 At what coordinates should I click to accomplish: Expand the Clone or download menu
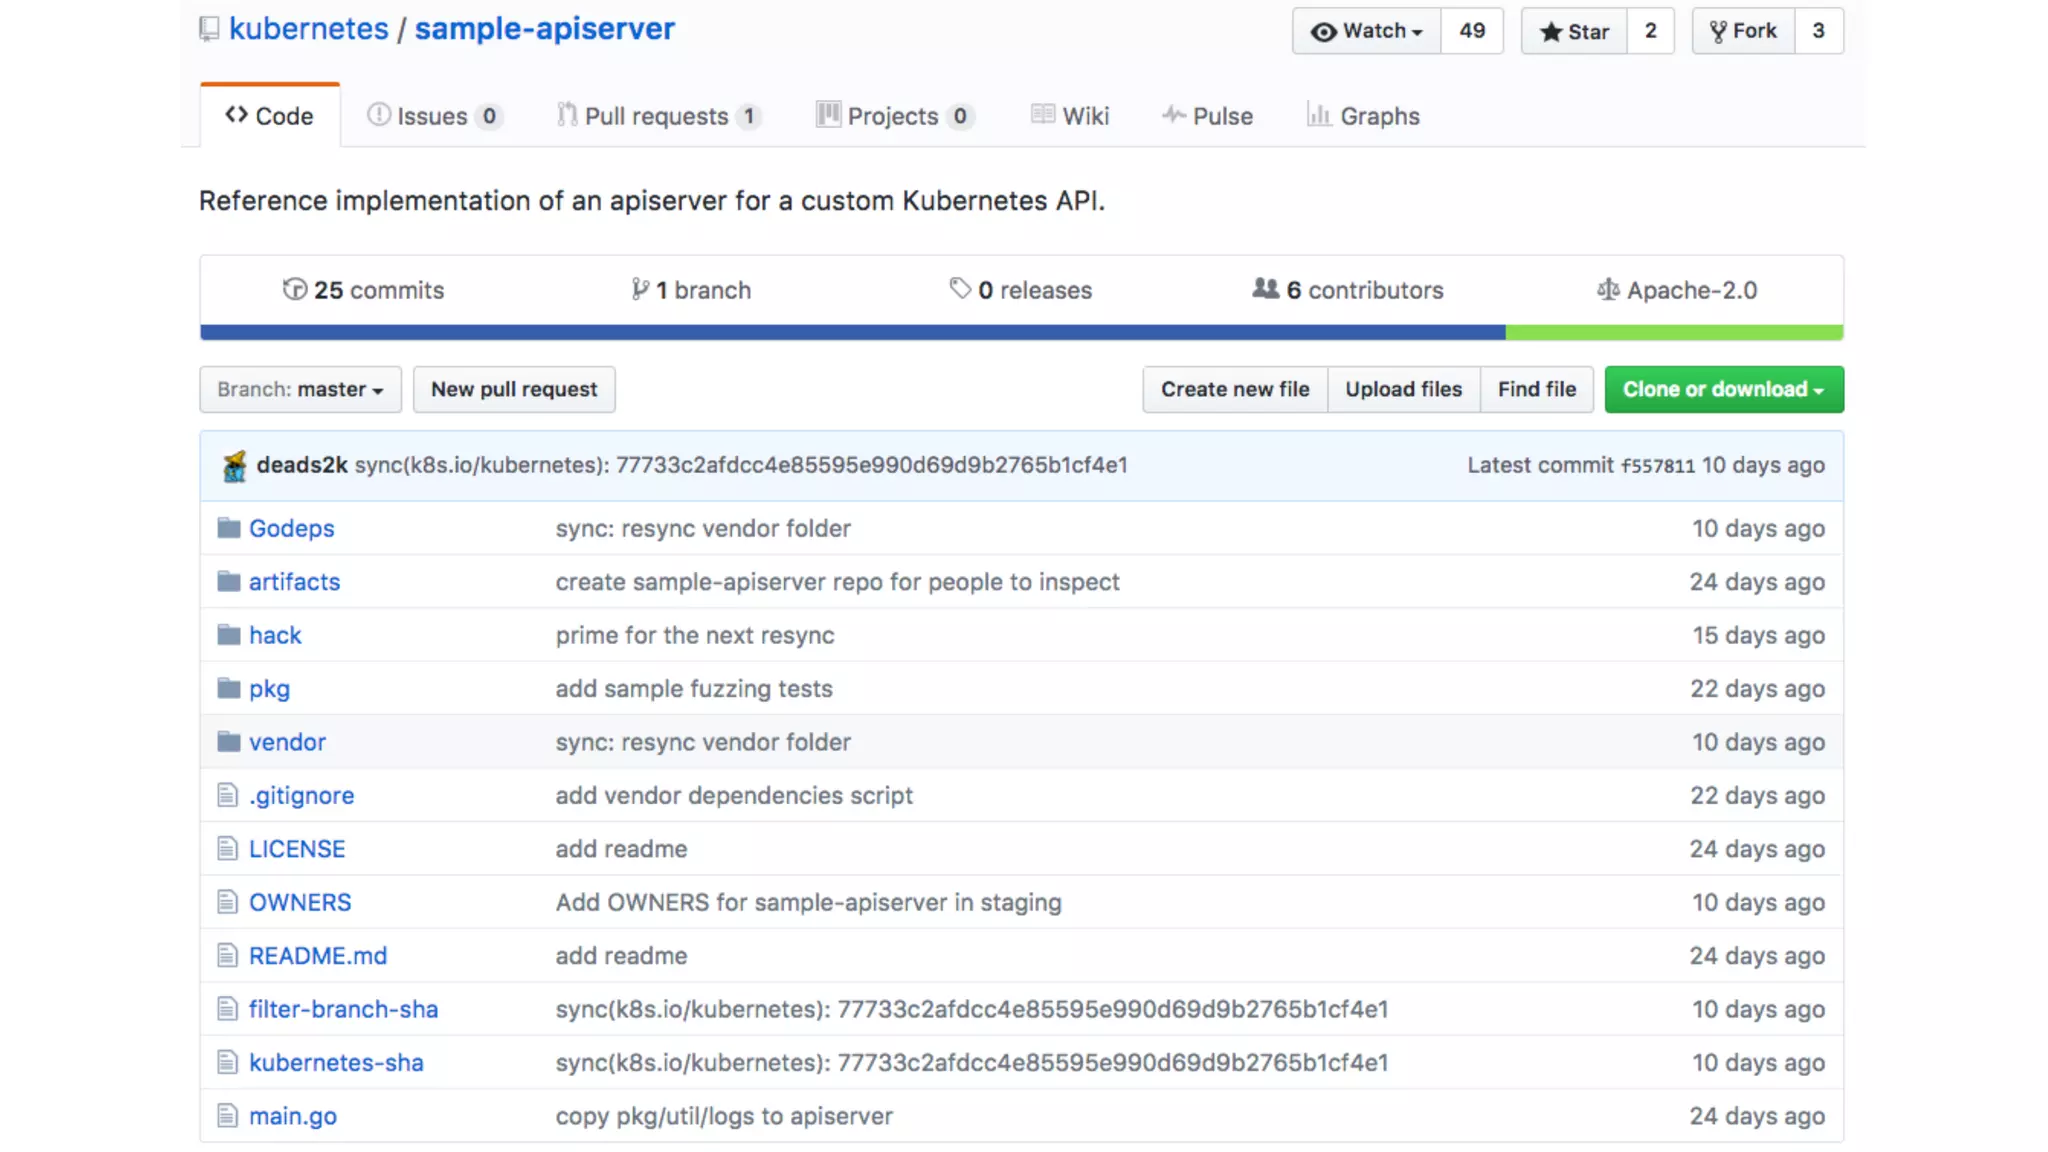click(1723, 389)
